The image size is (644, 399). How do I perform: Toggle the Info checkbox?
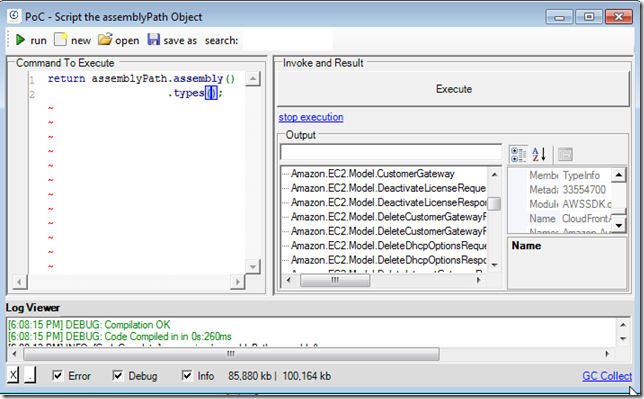click(186, 376)
